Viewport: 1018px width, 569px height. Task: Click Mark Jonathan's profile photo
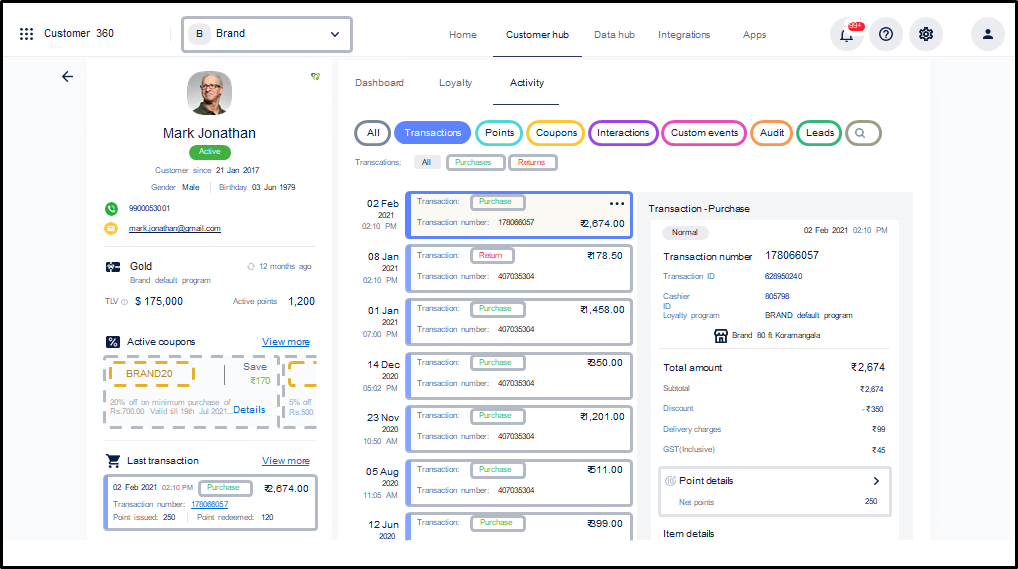coord(210,93)
